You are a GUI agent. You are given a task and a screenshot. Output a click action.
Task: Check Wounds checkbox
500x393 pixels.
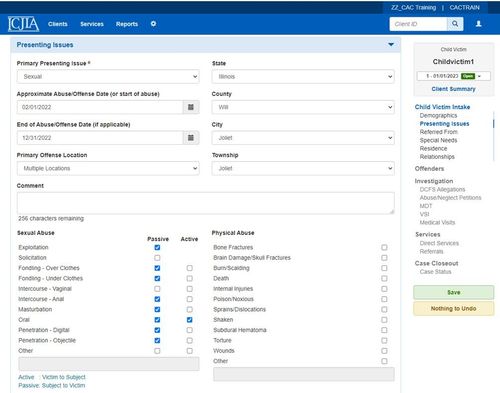[384, 351]
